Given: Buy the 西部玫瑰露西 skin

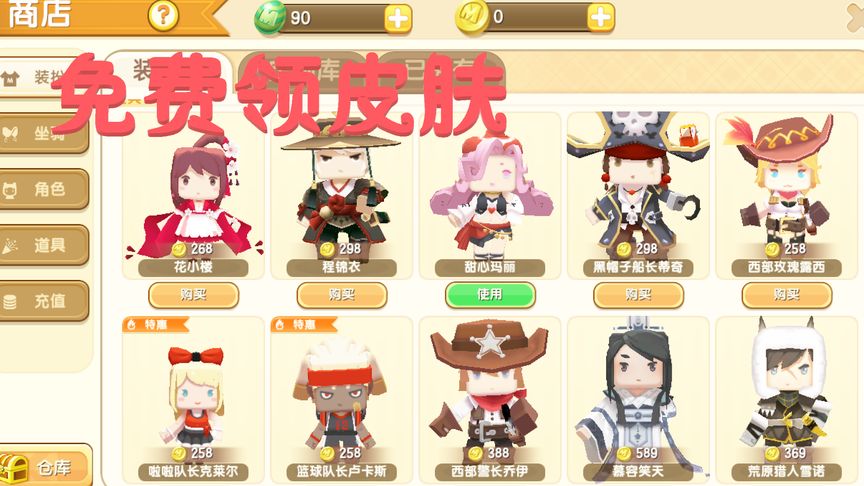Looking at the screenshot, I should pyautogui.click(x=786, y=295).
